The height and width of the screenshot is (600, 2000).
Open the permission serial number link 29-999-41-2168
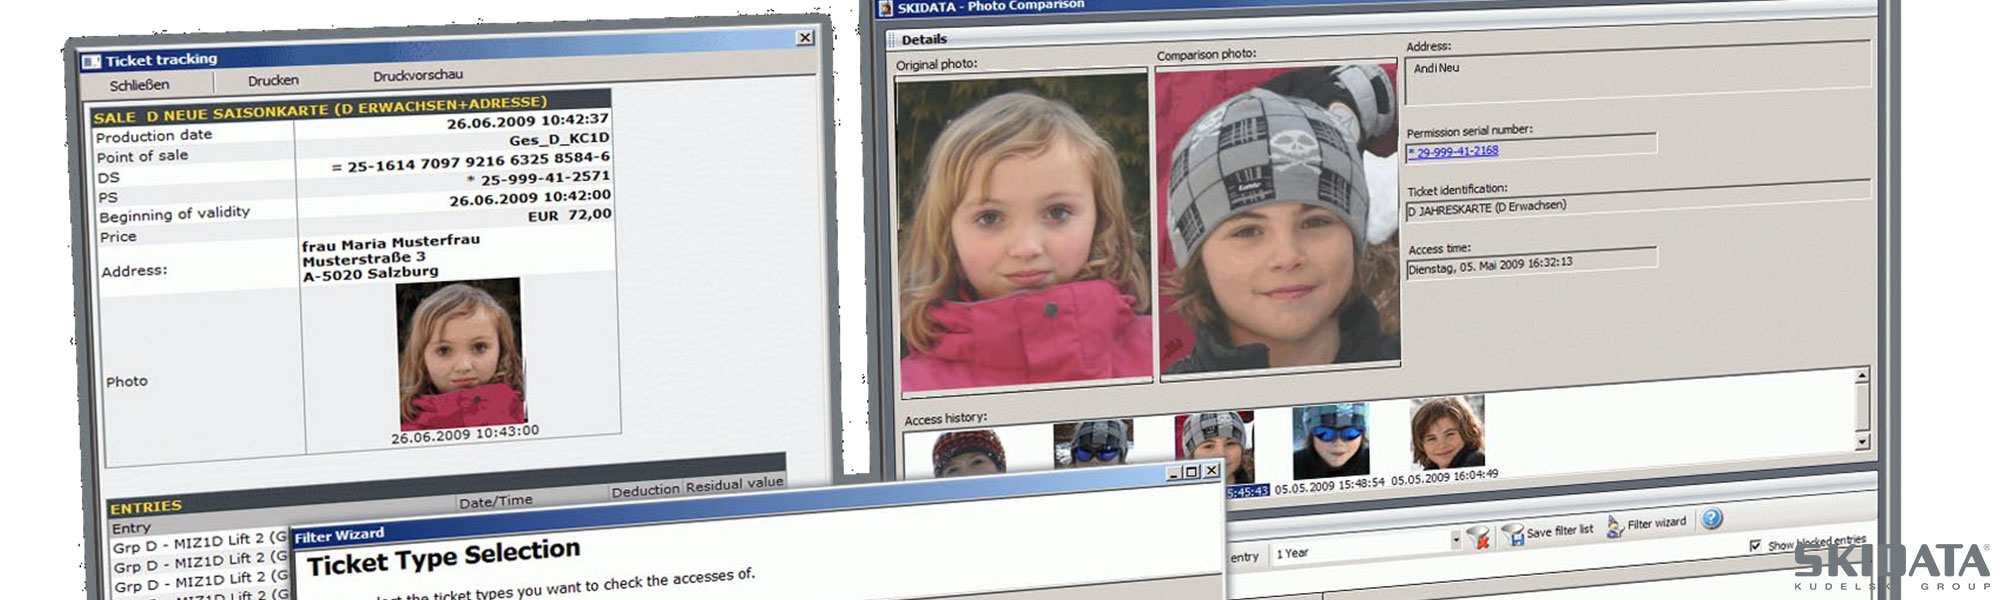coord(1453,152)
